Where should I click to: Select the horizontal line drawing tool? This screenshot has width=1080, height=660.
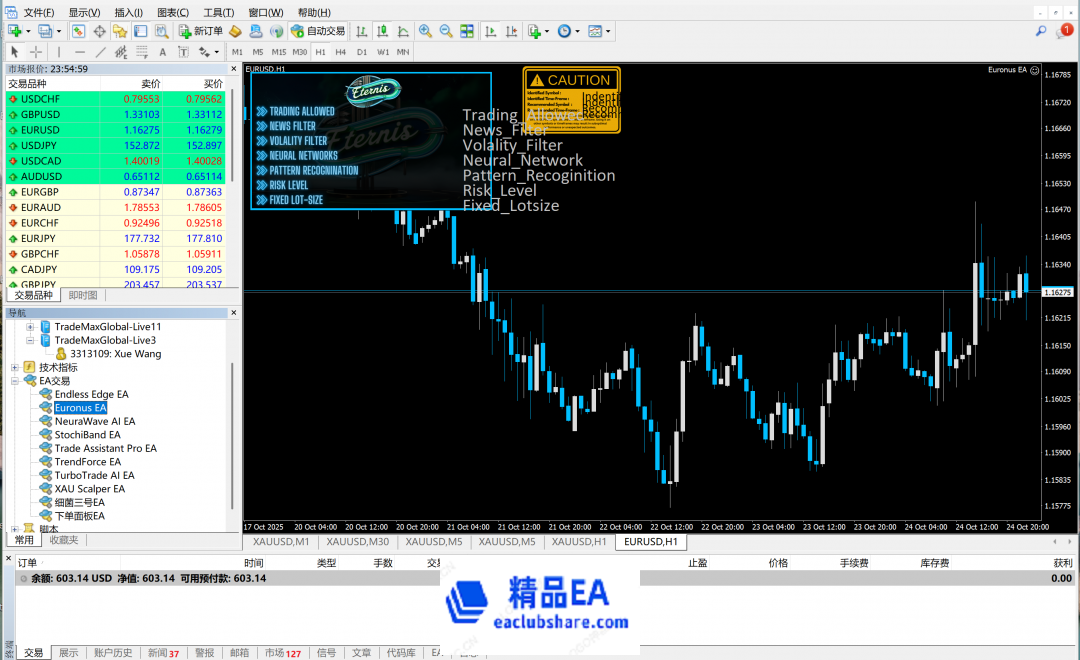[x=80, y=52]
